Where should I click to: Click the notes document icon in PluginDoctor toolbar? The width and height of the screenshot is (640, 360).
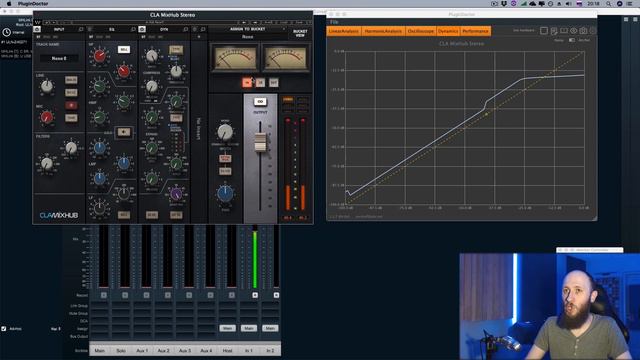pyautogui.click(x=554, y=31)
